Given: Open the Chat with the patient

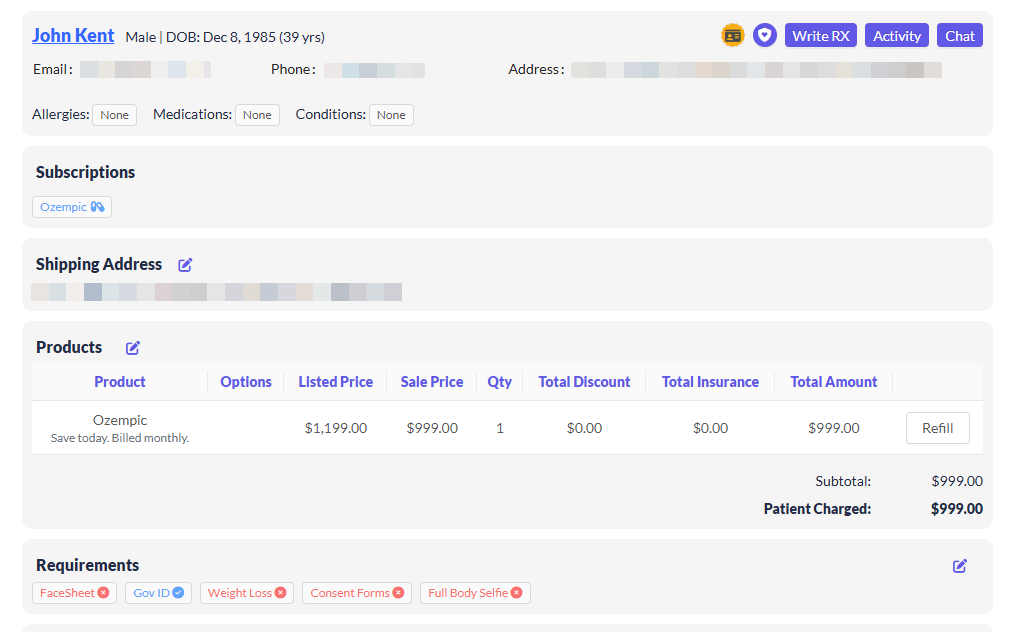Looking at the screenshot, I should coord(959,35).
